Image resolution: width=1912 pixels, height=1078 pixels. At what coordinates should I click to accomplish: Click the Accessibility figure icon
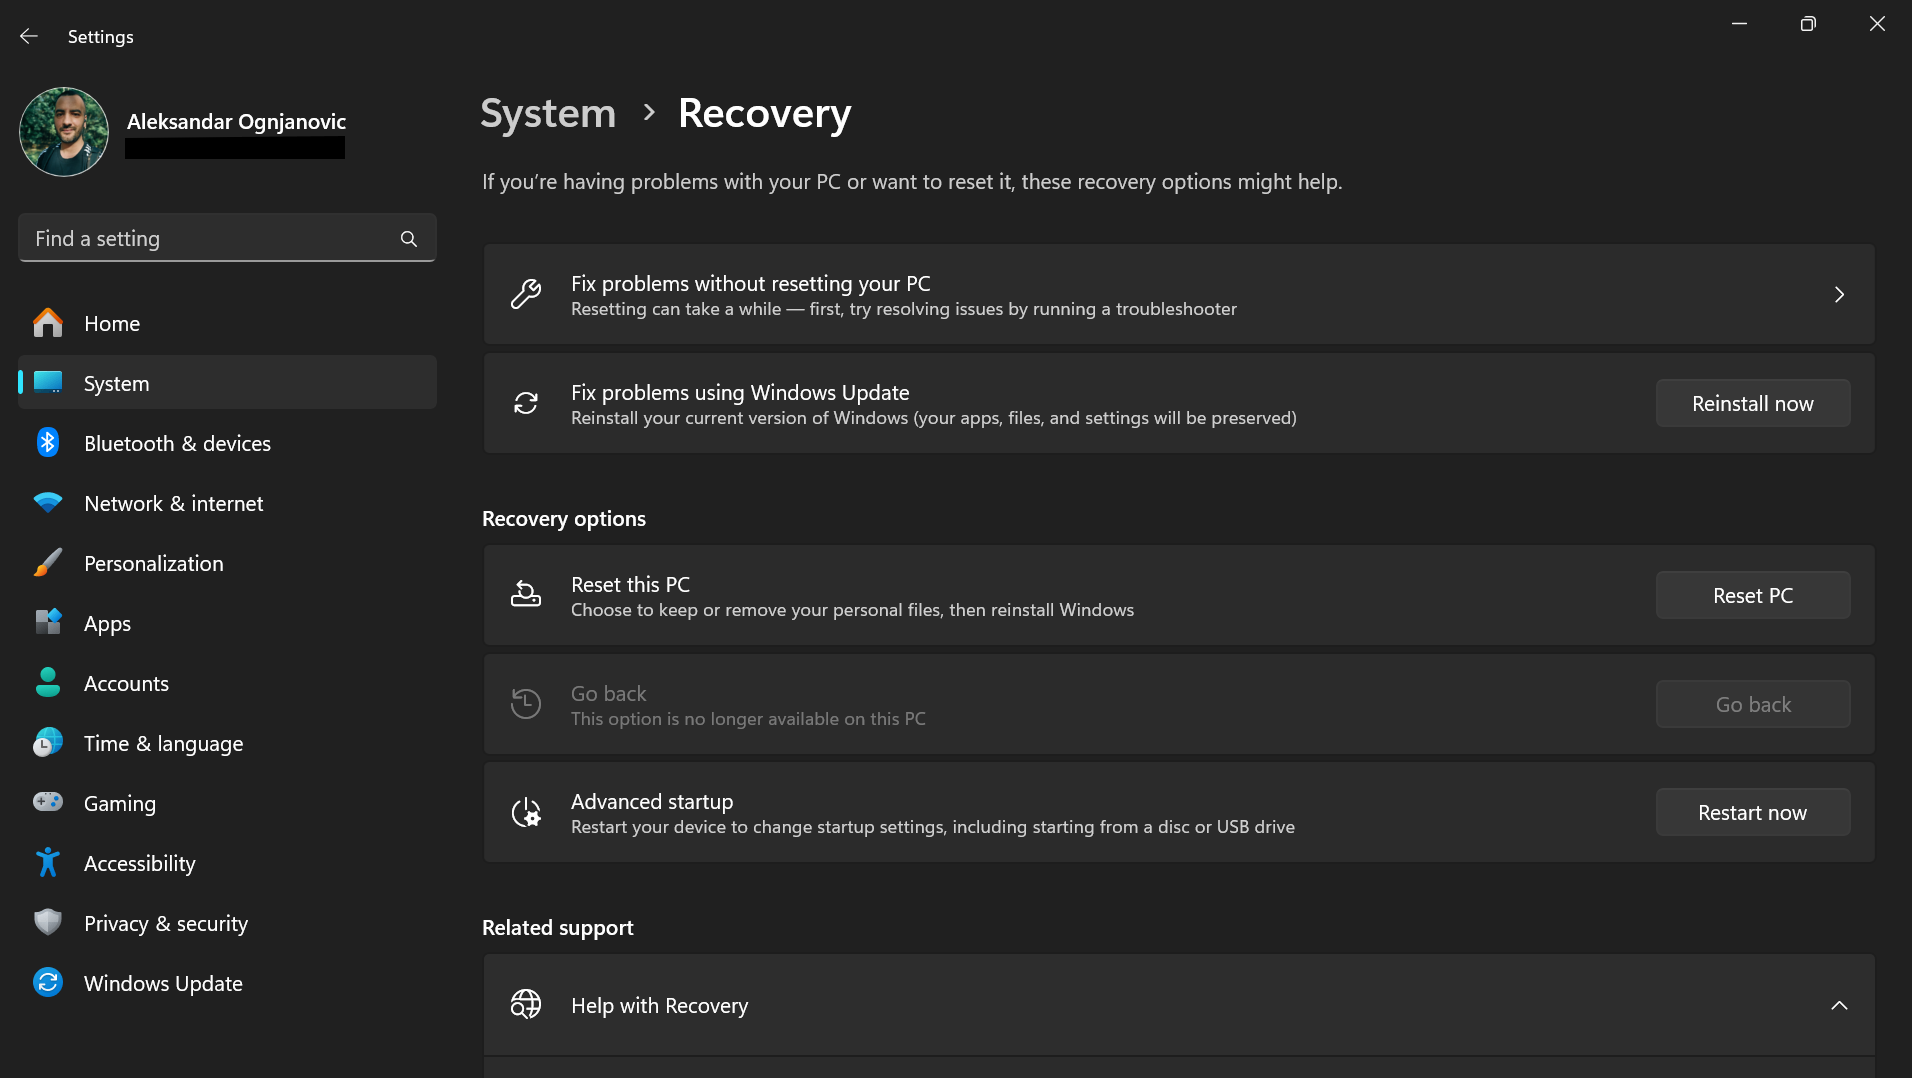point(48,863)
